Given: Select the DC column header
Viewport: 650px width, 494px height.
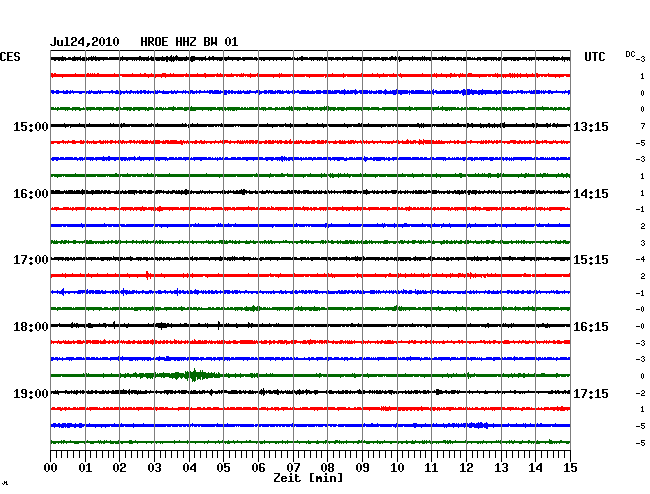Looking at the screenshot, I should click(x=630, y=54).
